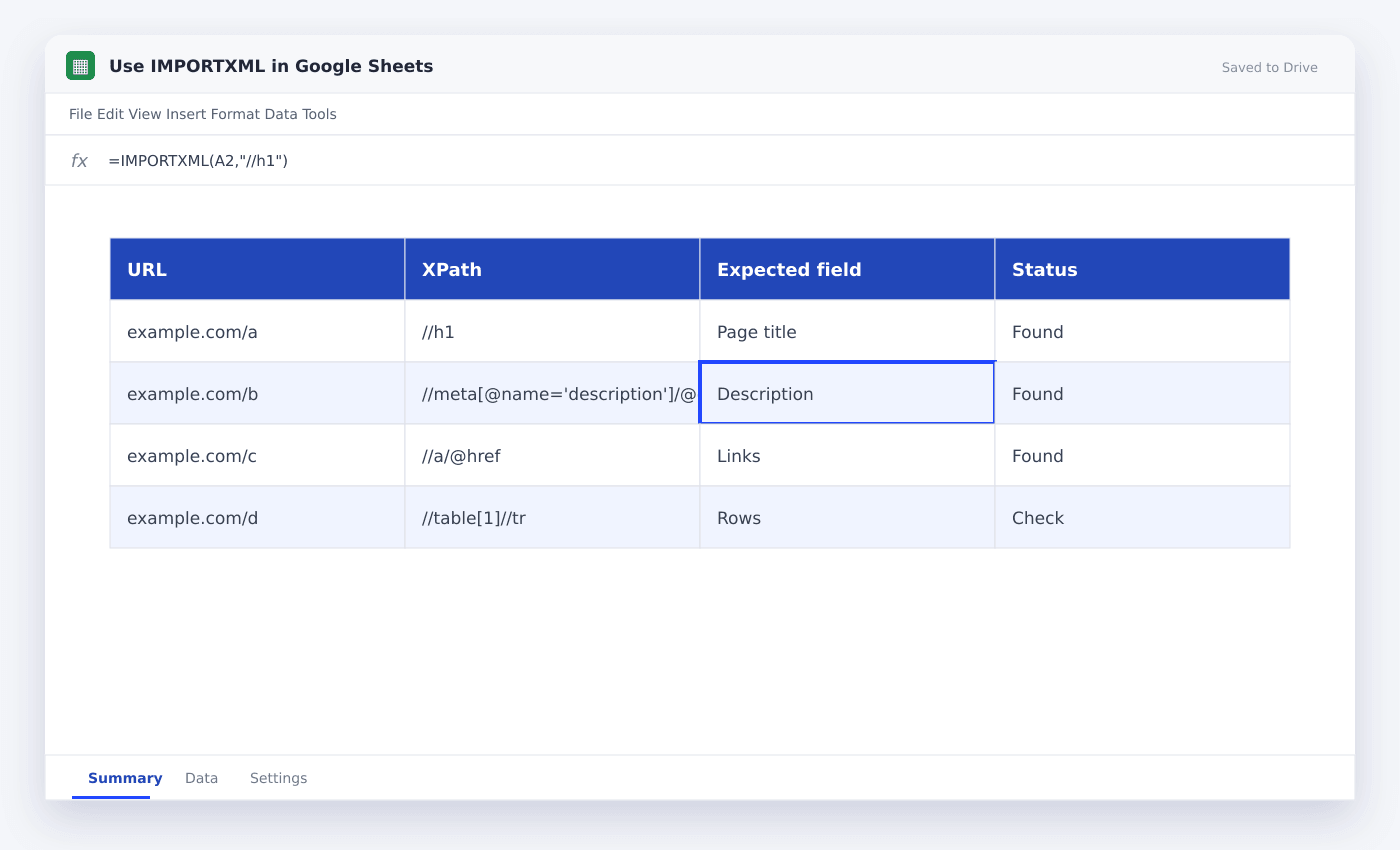The image size is (1400, 850).
Task: Click the Saved to Drive status
Action: pos(1269,68)
